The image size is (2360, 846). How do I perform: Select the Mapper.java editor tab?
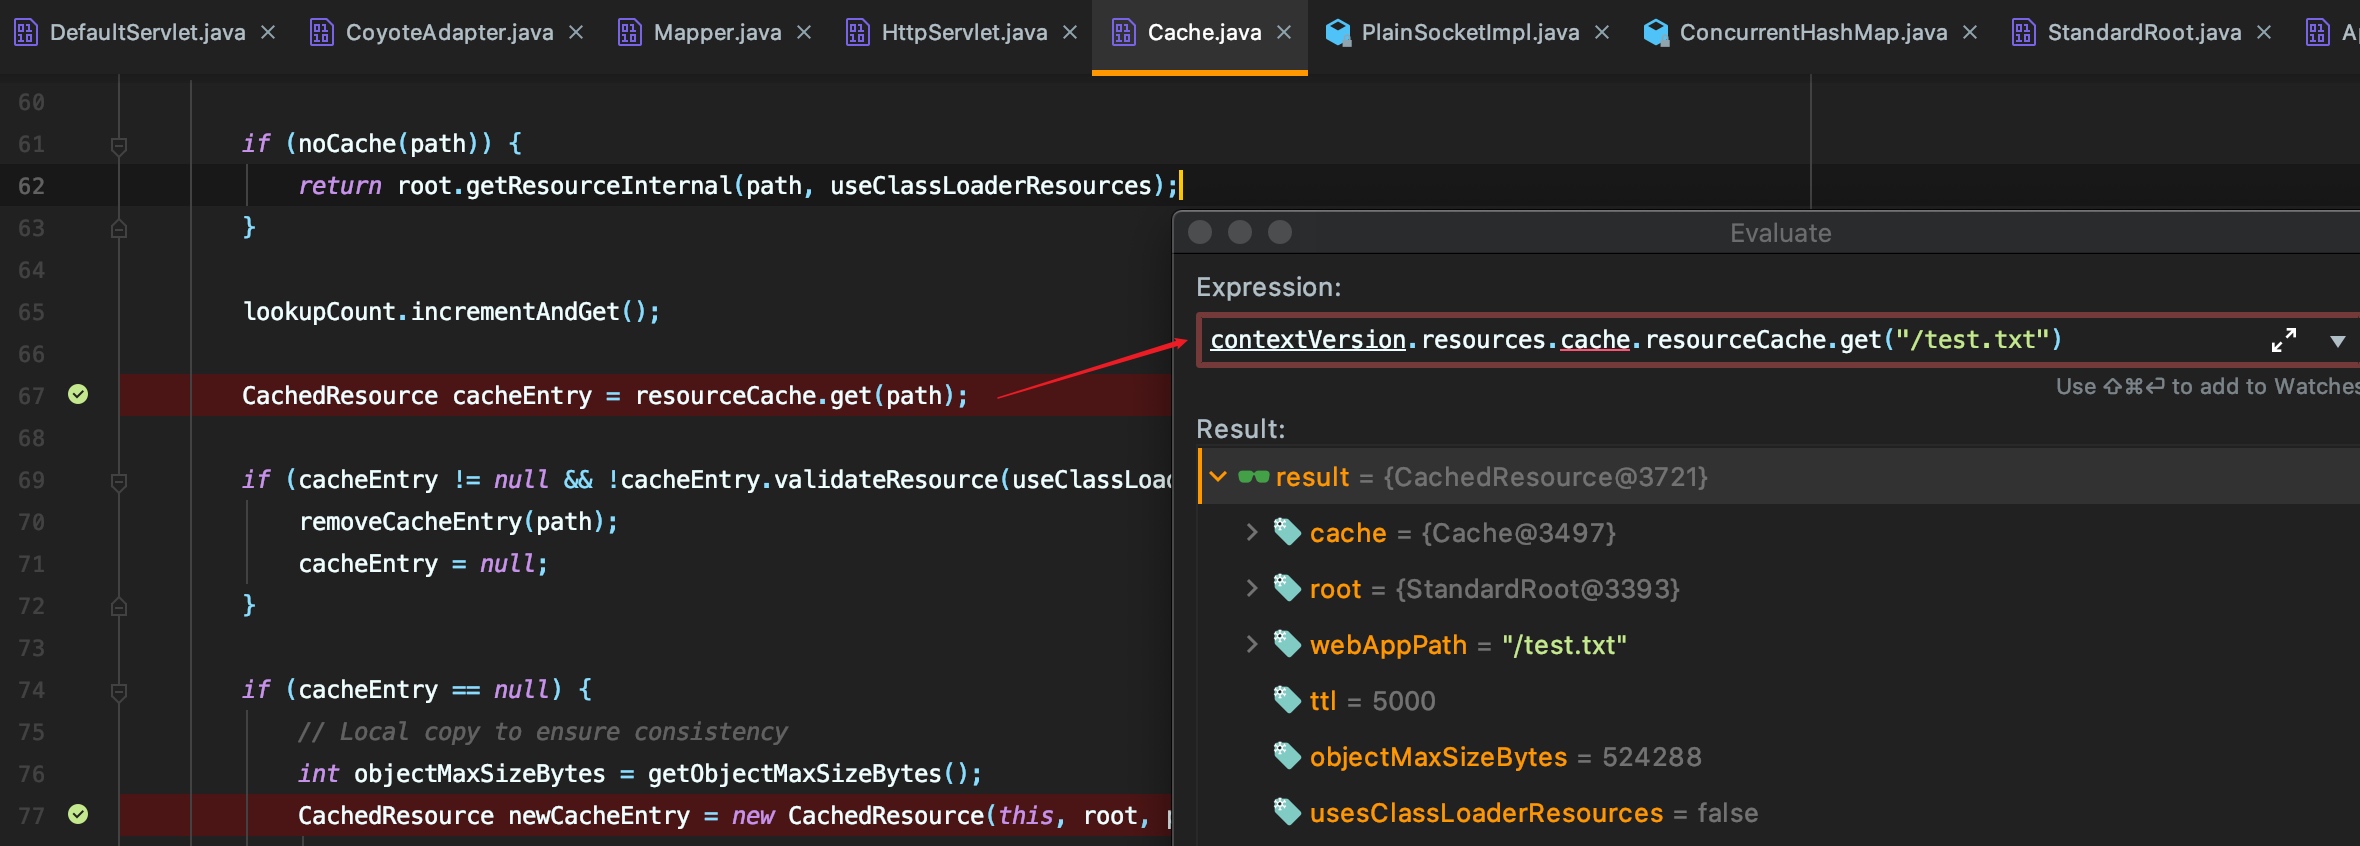pyautogui.click(x=717, y=33)
